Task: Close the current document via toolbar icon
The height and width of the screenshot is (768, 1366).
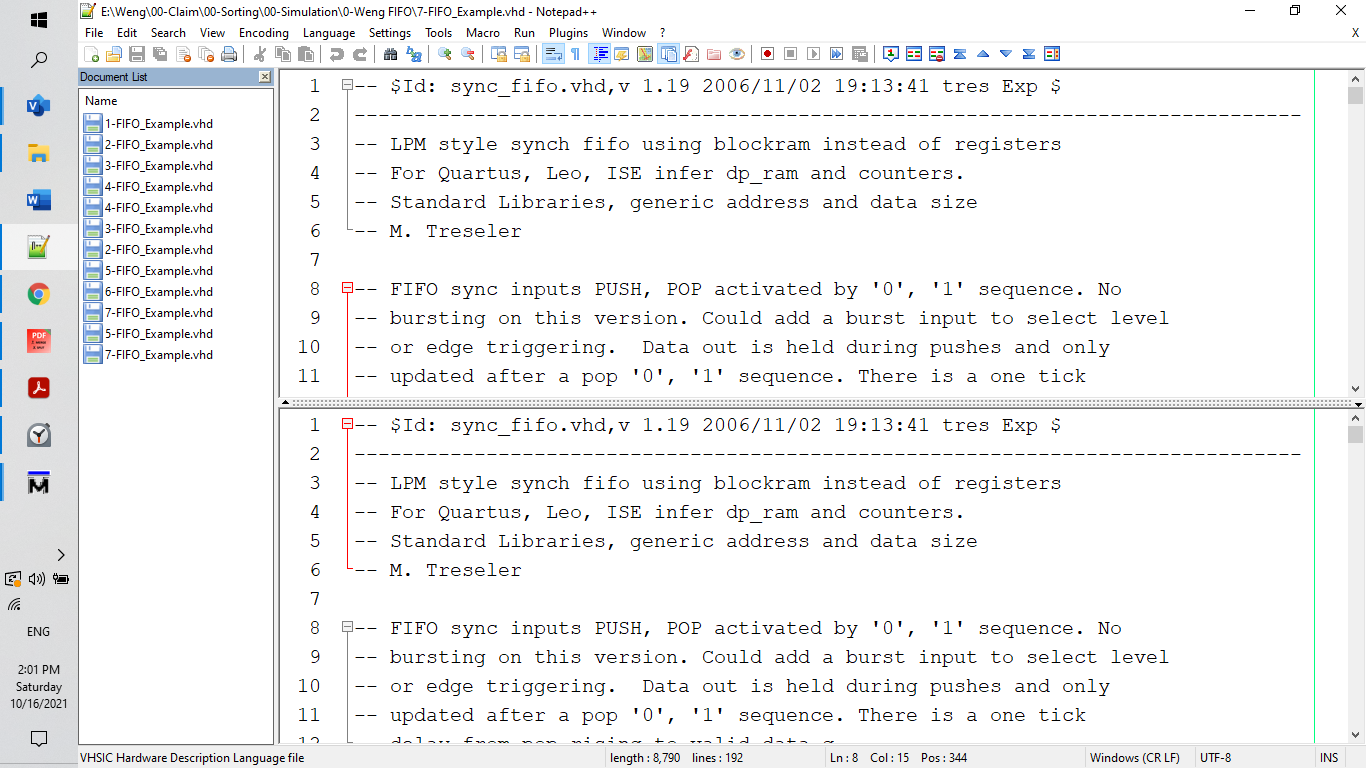Action: (x=183, y=54)
